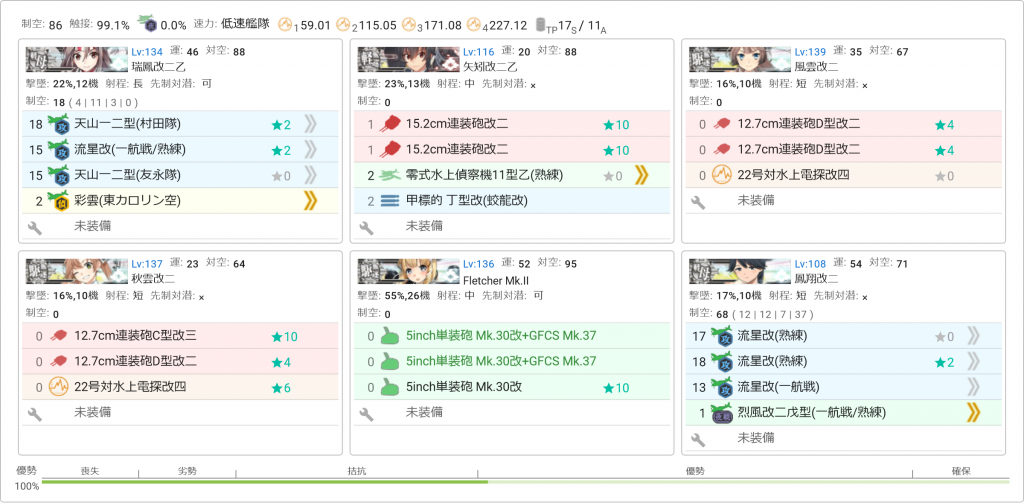
Task: Click the torpedo bomber icon for 天山一二型(村田隊)
Action: coord(58,125)
